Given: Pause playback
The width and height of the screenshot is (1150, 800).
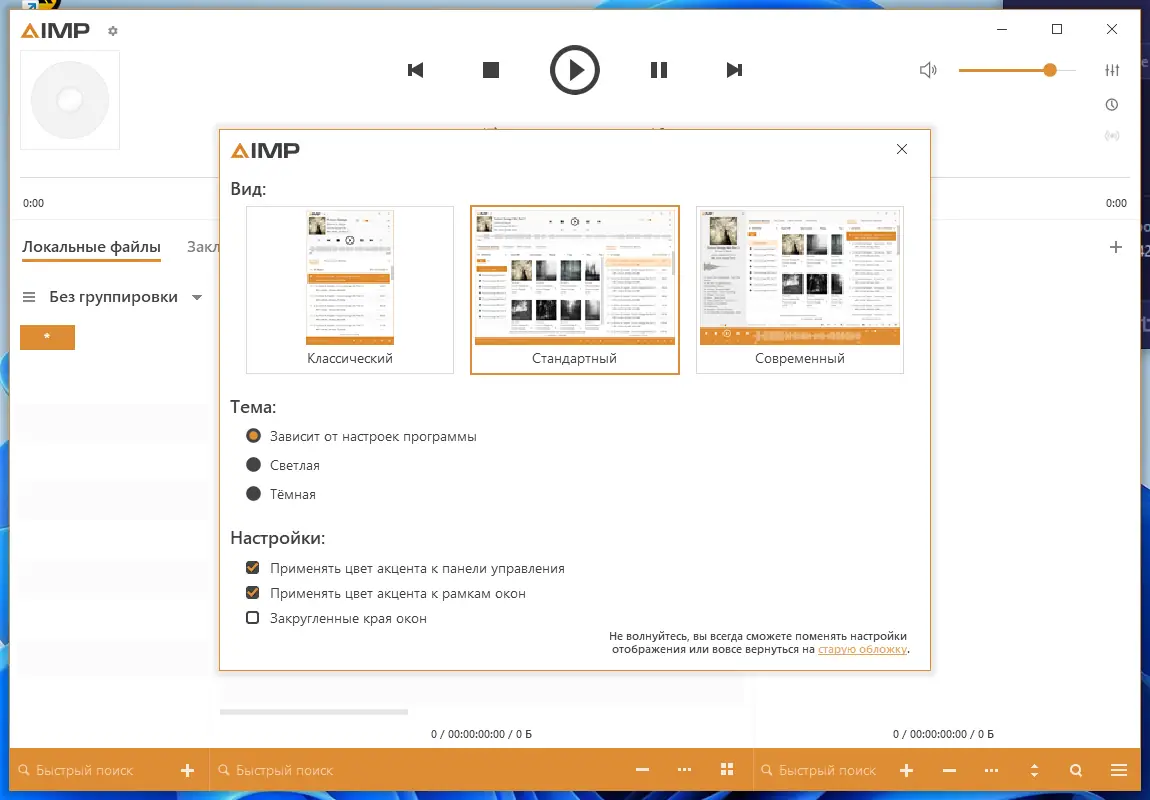Looking at the screenshot, I should [x=659, y=70].
